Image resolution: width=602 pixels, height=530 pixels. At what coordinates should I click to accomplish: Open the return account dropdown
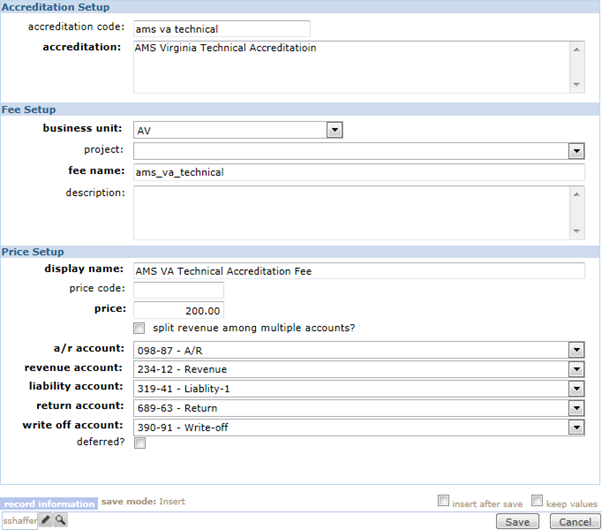point(576,407)
